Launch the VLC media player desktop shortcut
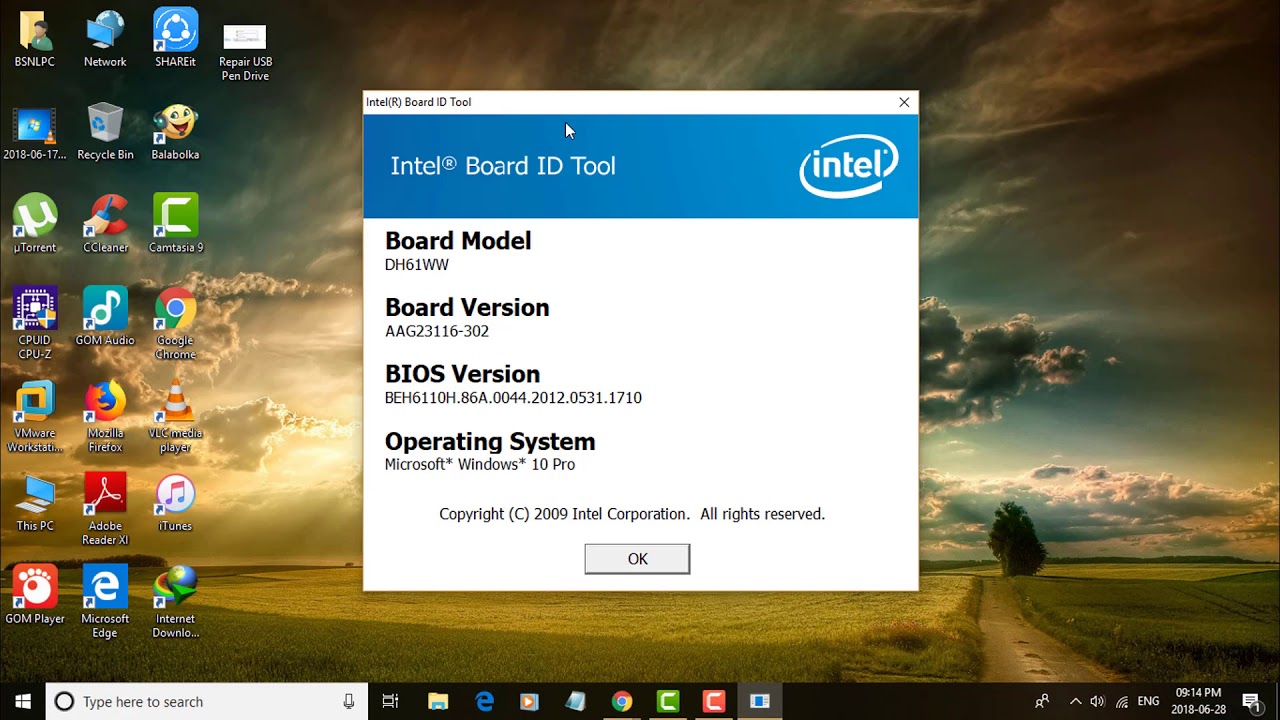Screen dimensions: 1280x720 click(175, 417)
